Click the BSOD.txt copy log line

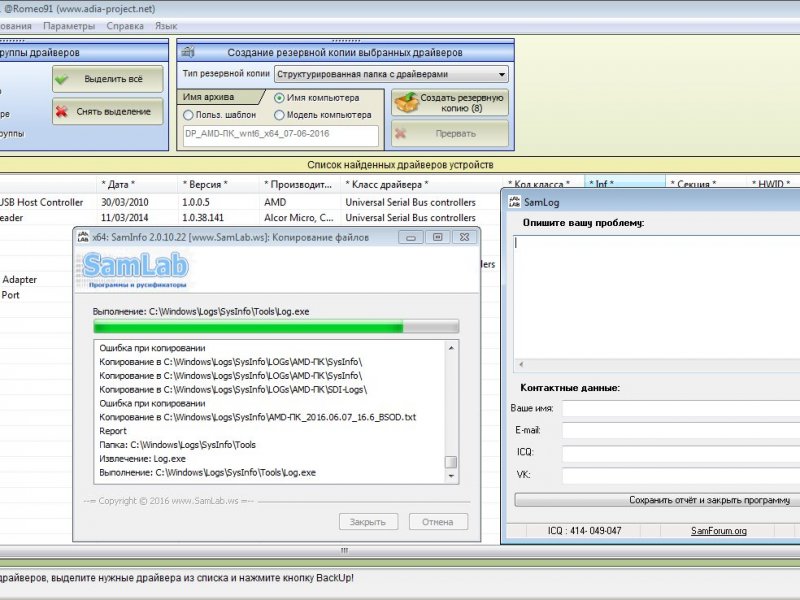[x=258, y=417]
